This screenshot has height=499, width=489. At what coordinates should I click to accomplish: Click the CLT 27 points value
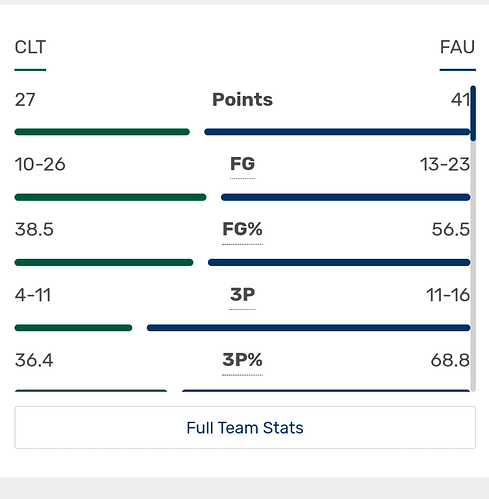(25, 100)
